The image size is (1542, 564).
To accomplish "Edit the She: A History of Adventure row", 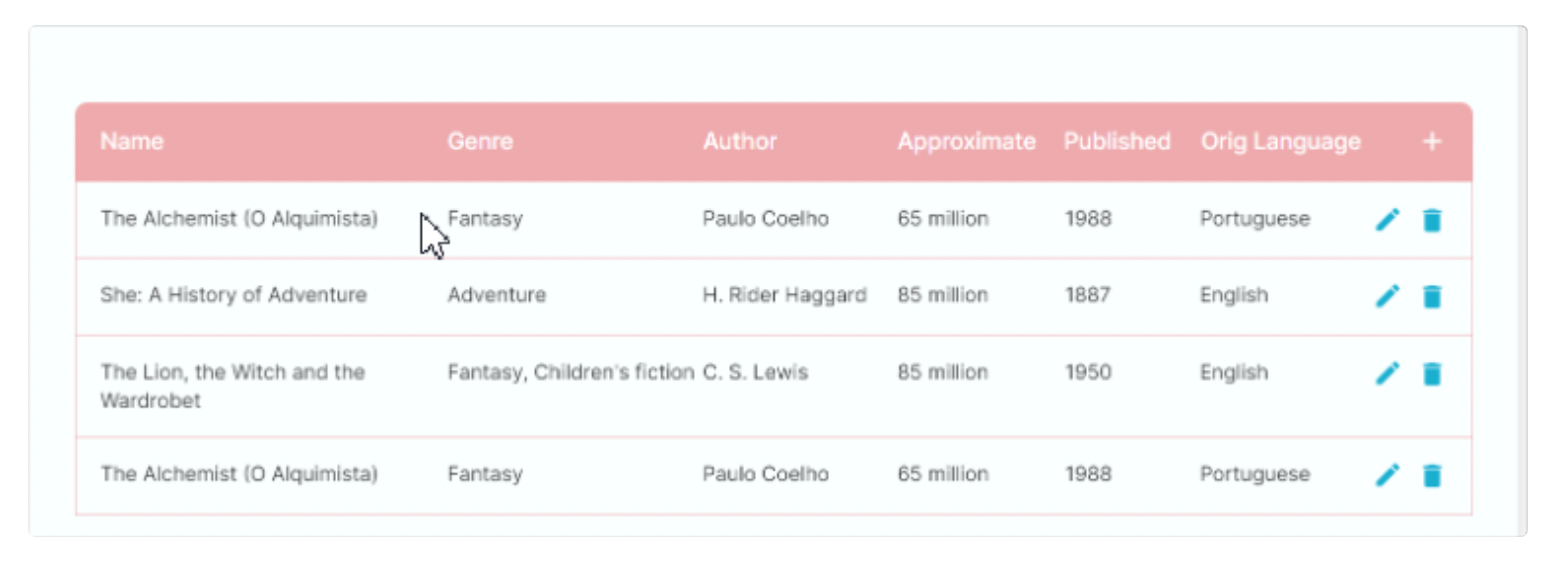I will pos(1387,296).
